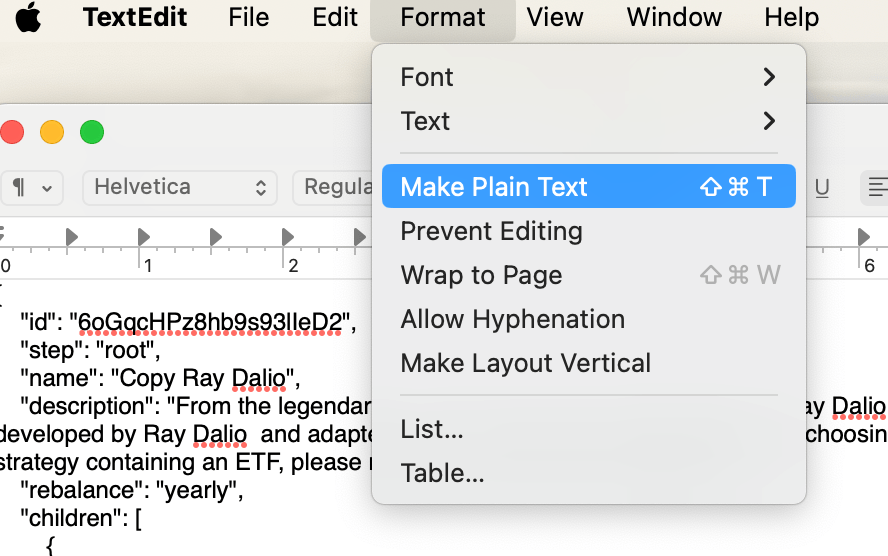
Task: Open the List… dialog
Action: tap(588, 429)
